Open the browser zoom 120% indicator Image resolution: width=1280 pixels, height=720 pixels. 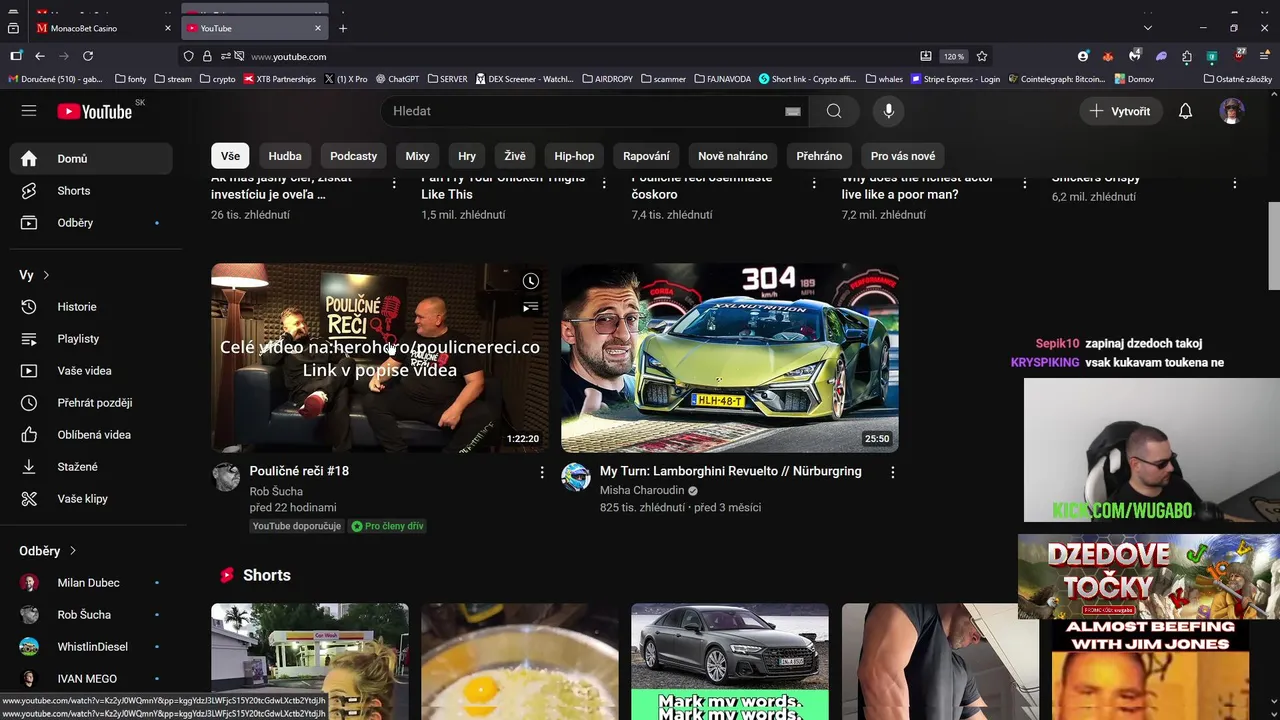click(x=954, y=56)
